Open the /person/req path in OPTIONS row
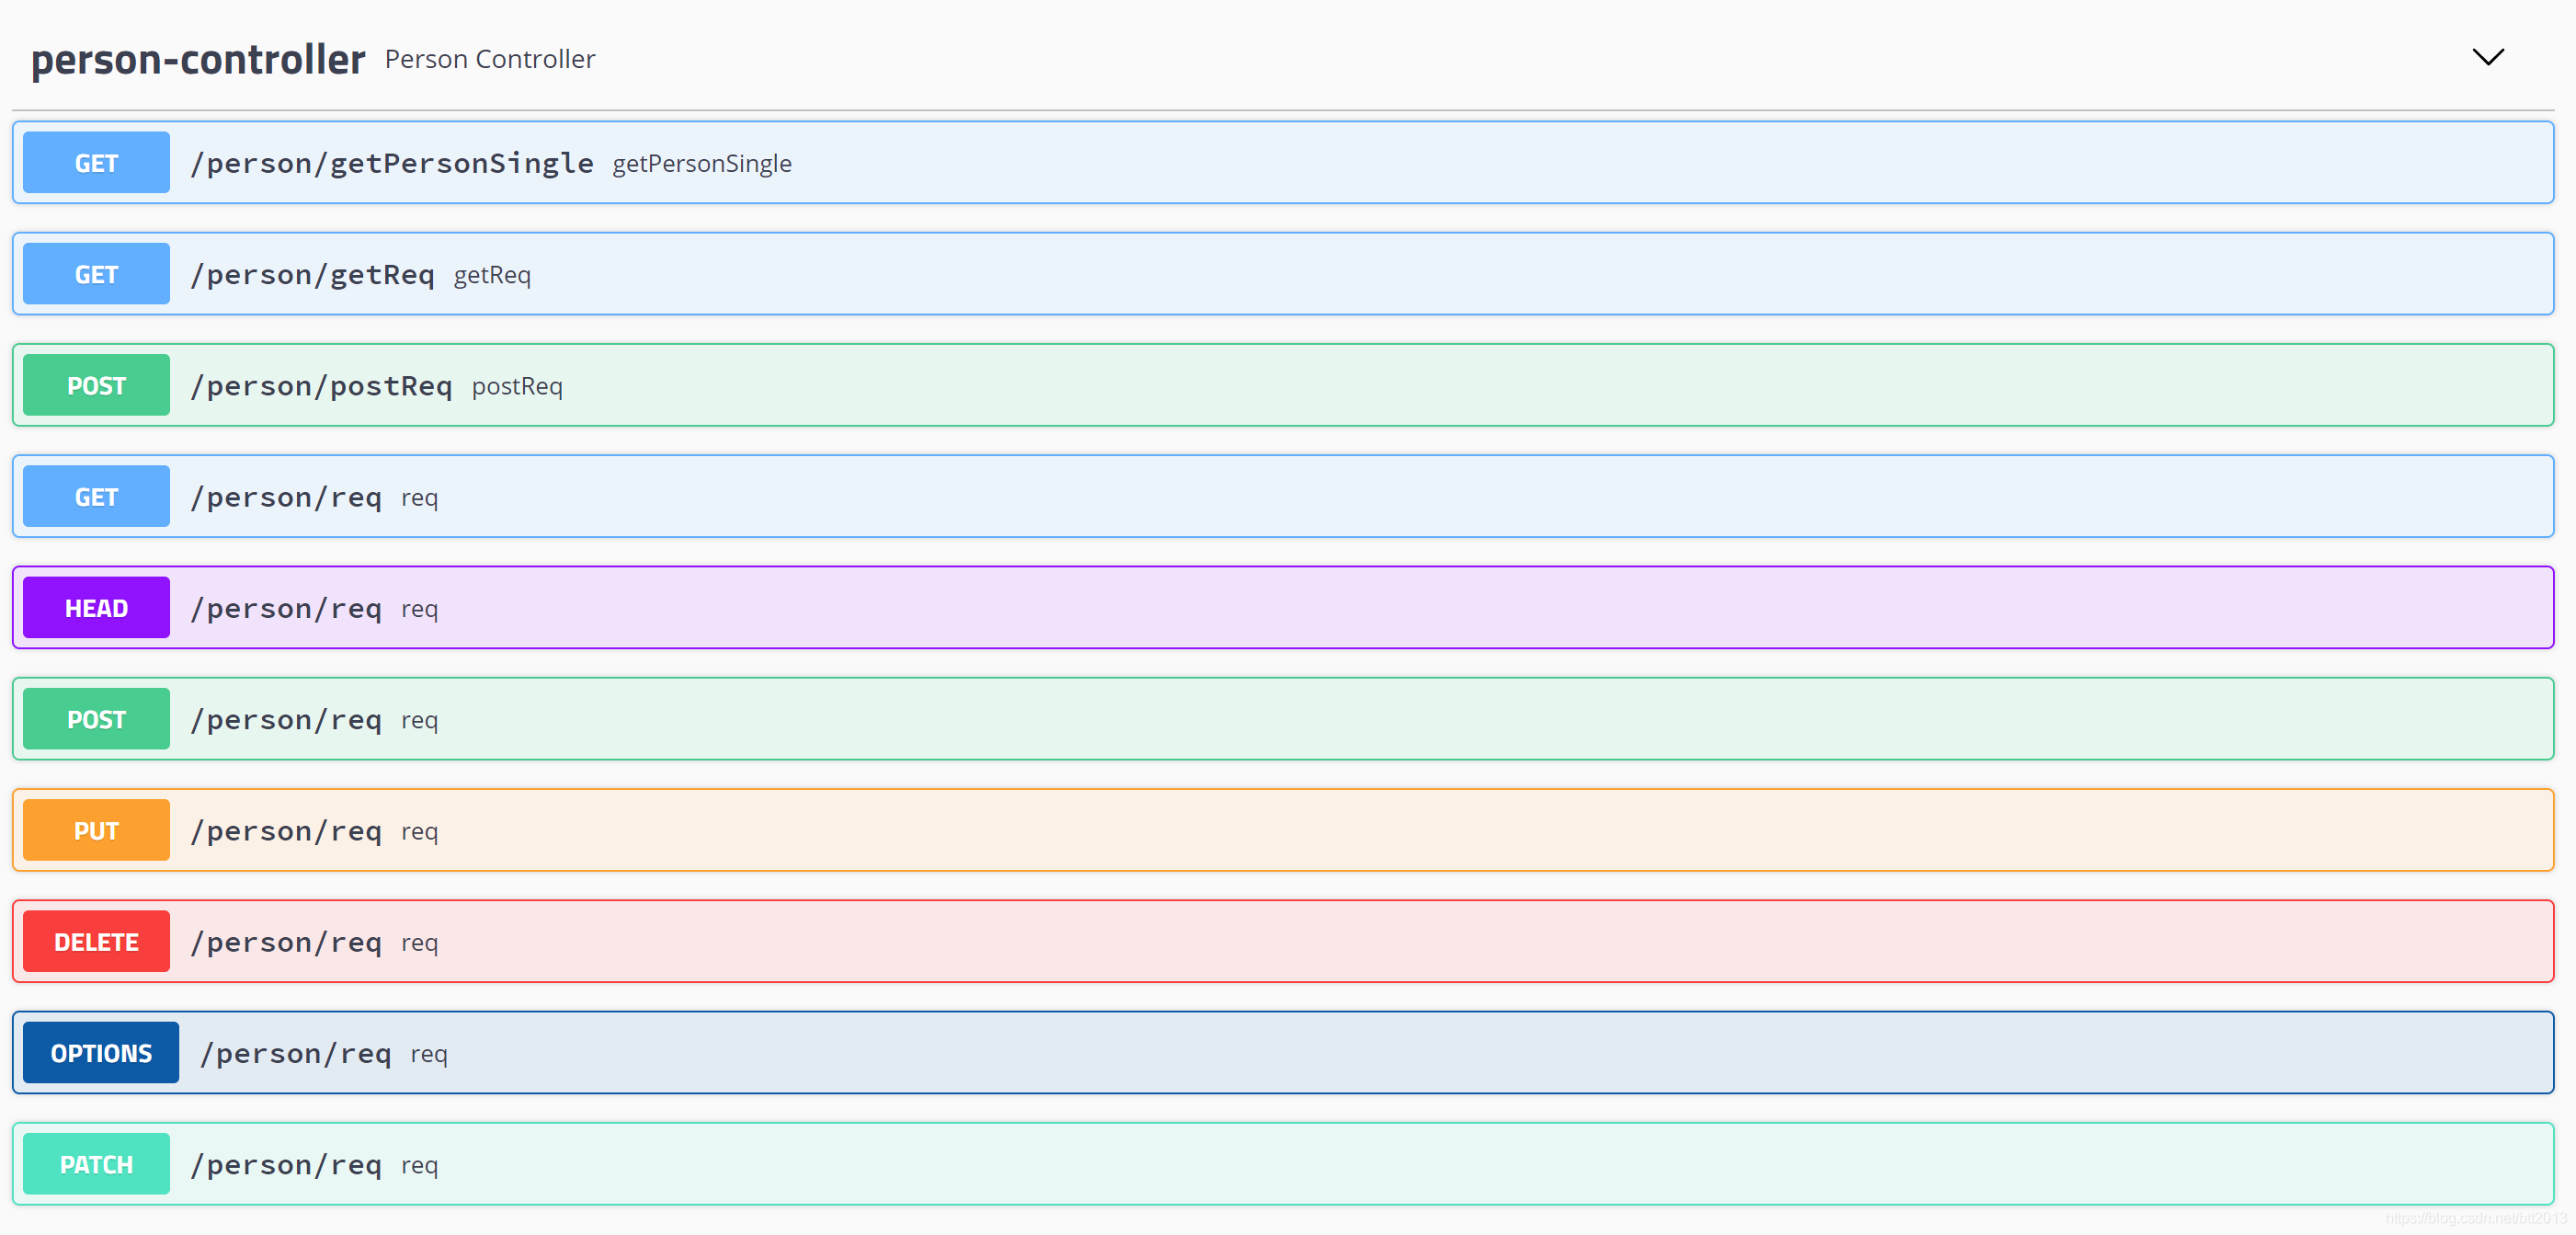Viewport: 2576px width, 1235px height. [x=295, y=1053]
